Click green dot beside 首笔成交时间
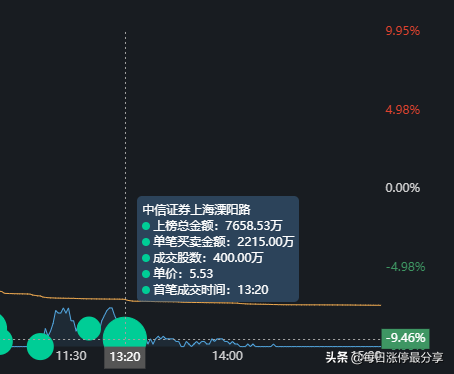 [x=146, y=290]
